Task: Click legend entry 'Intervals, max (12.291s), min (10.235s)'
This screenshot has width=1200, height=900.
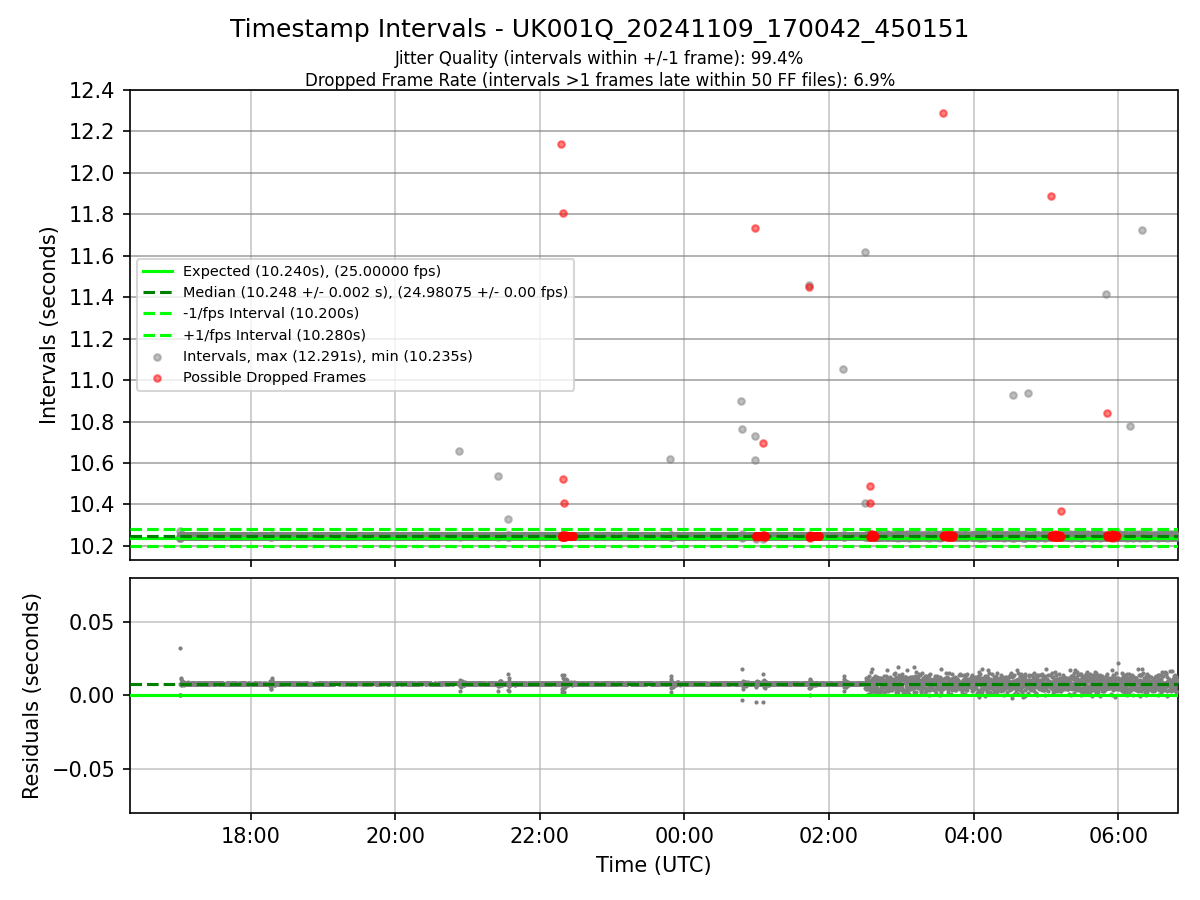Action: (x=327, y=356)
